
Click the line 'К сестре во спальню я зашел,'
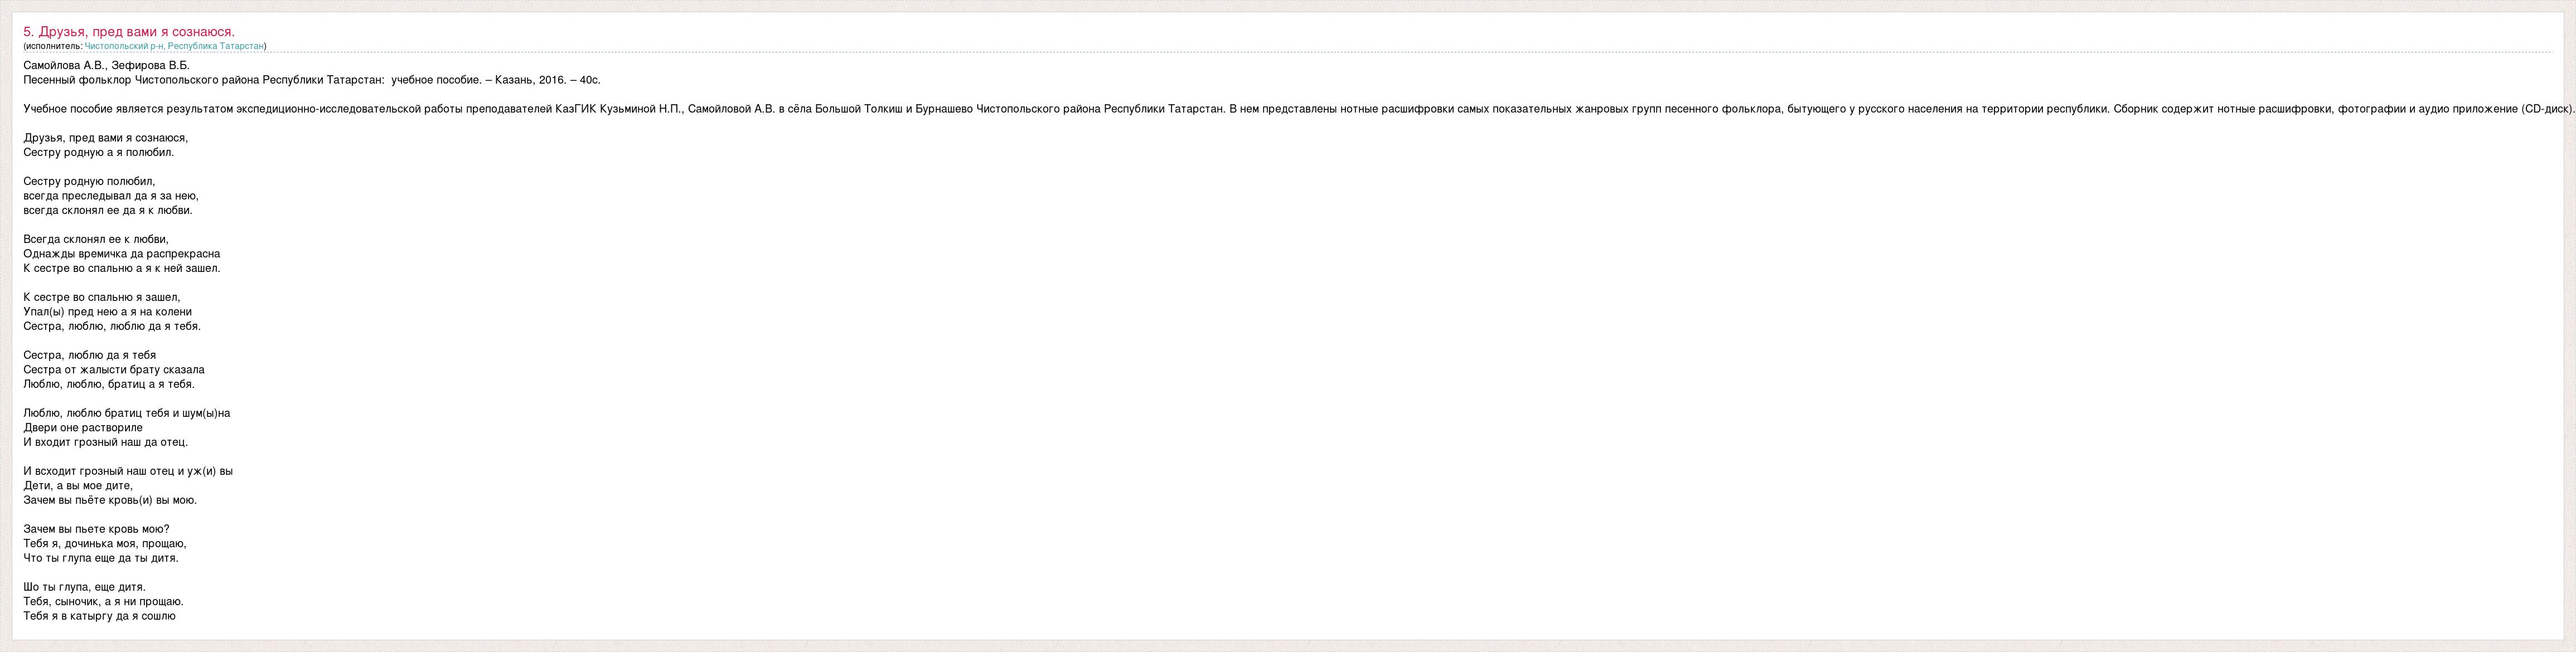[101, 297]
